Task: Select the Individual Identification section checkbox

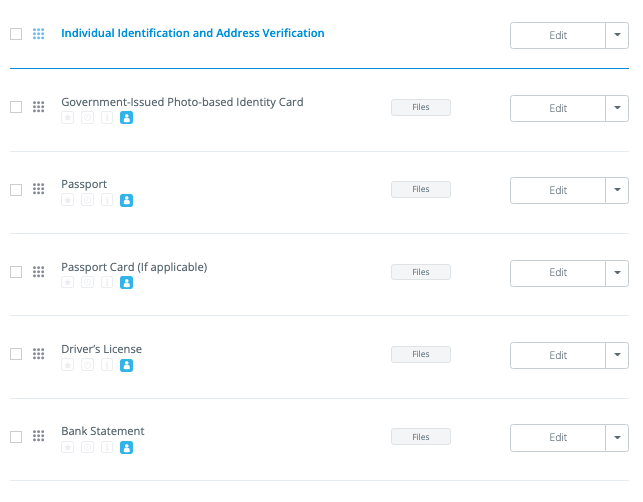Action: [x=16, y=34]
